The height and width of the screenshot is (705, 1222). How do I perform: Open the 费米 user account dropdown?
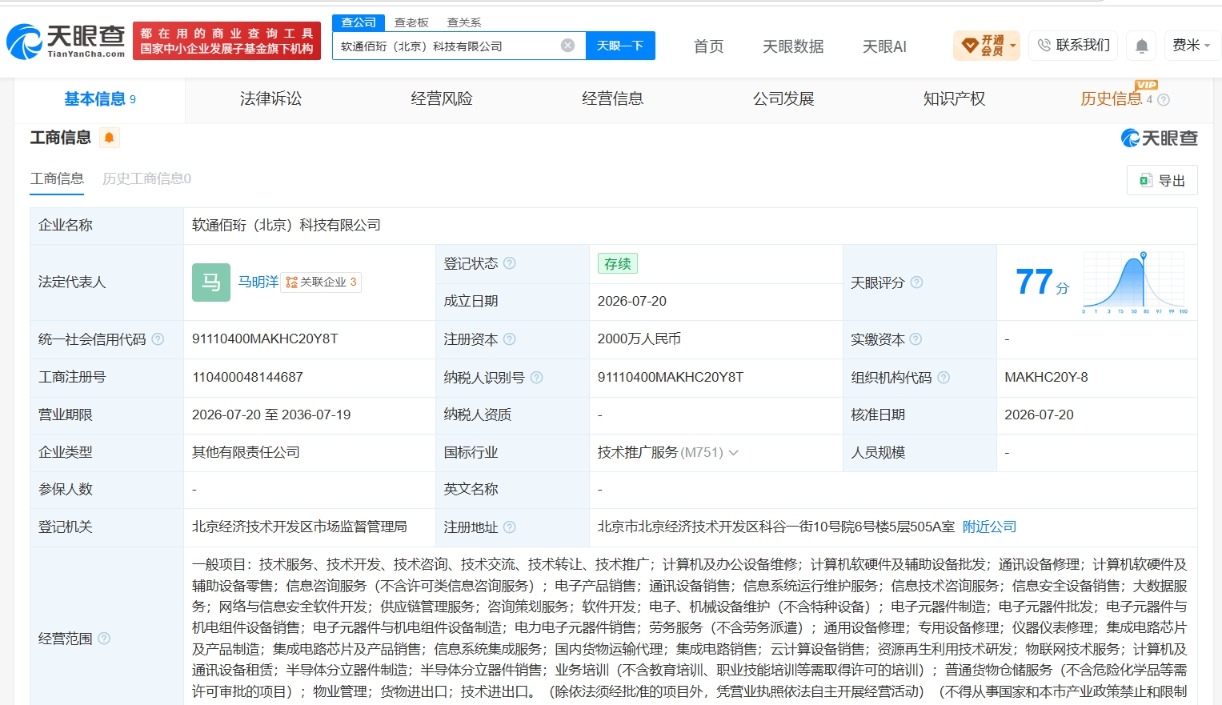click(1190, 45)
